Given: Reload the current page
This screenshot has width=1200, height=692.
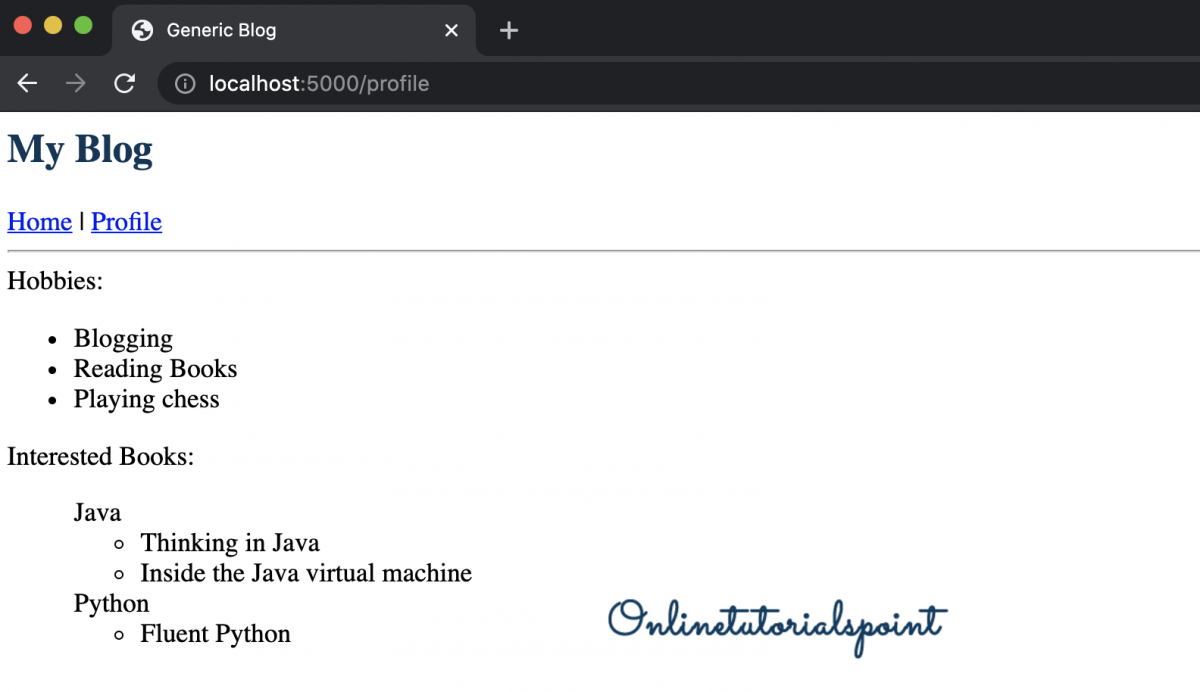Looking at the screenshot, I should click(124, 84).
